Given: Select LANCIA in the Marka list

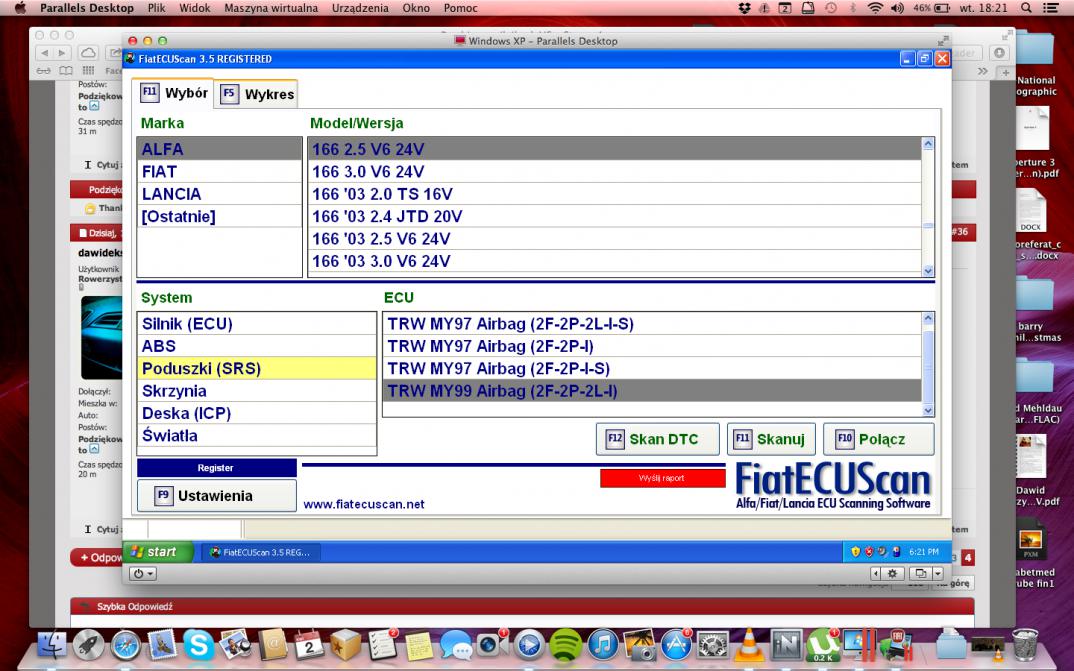Looking at the screenshot, I should pos(219,194).
